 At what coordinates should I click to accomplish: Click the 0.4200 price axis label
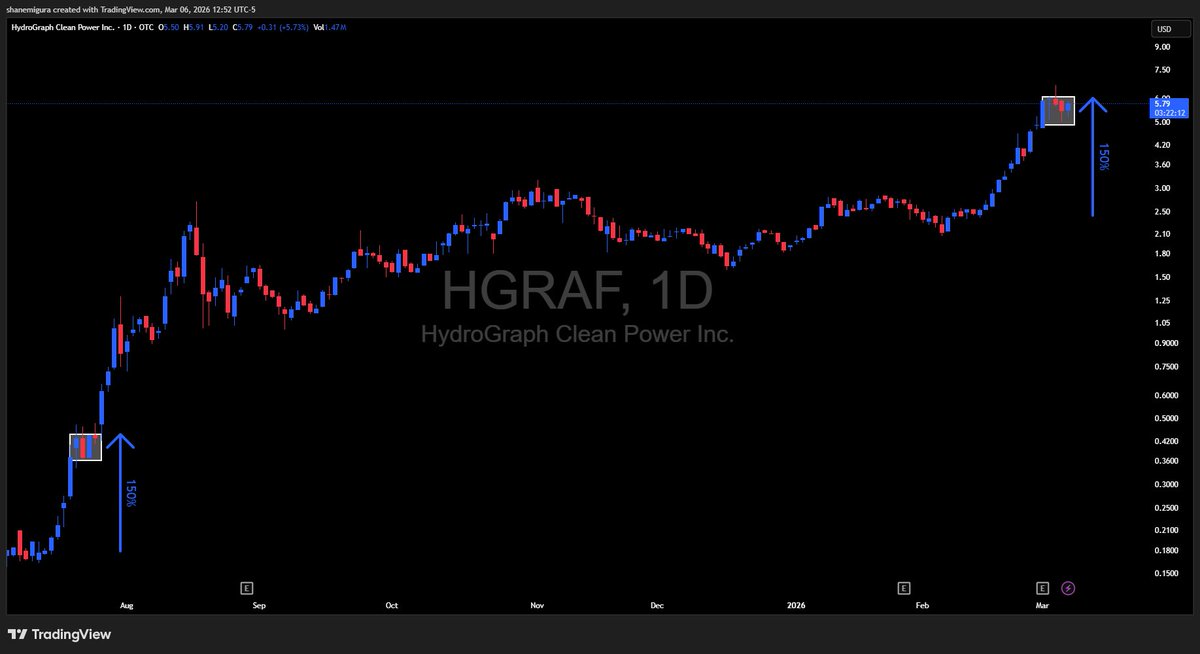tap(1165, 440)
